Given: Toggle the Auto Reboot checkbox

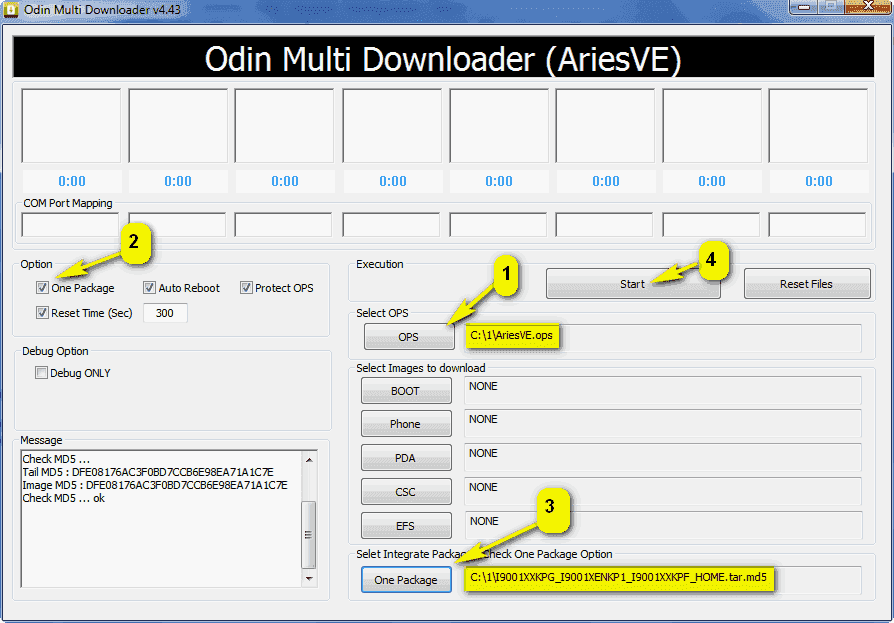Looking at the screenshot, I should point(149,288).
